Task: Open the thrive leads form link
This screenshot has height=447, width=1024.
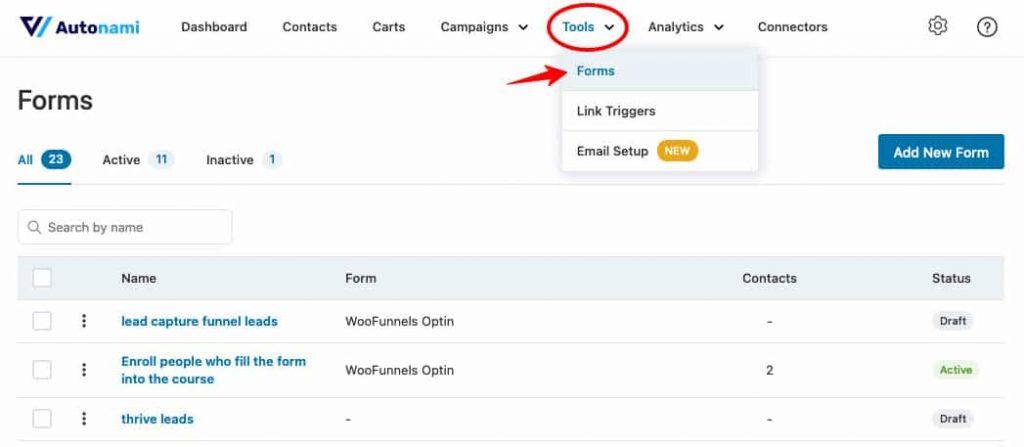Action: 157,419
